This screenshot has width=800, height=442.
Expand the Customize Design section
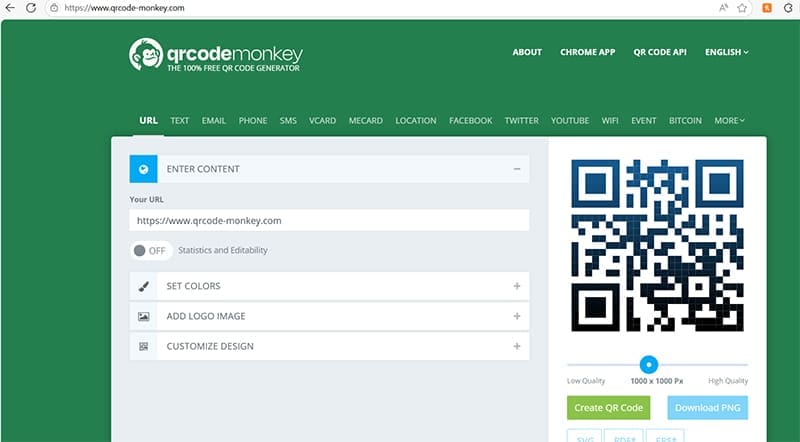pyautogui.click(x=517, y=346)
